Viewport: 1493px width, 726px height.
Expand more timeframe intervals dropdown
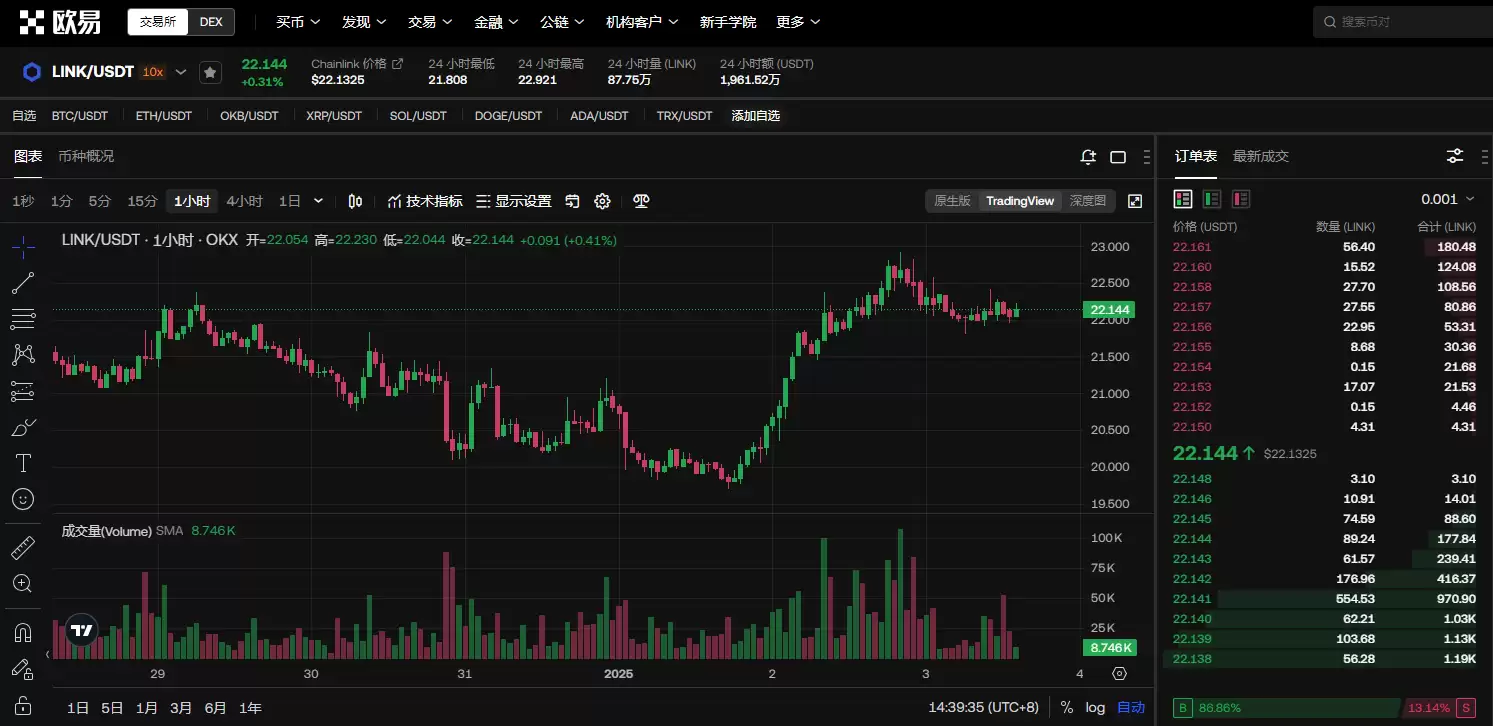click(318, 201)
